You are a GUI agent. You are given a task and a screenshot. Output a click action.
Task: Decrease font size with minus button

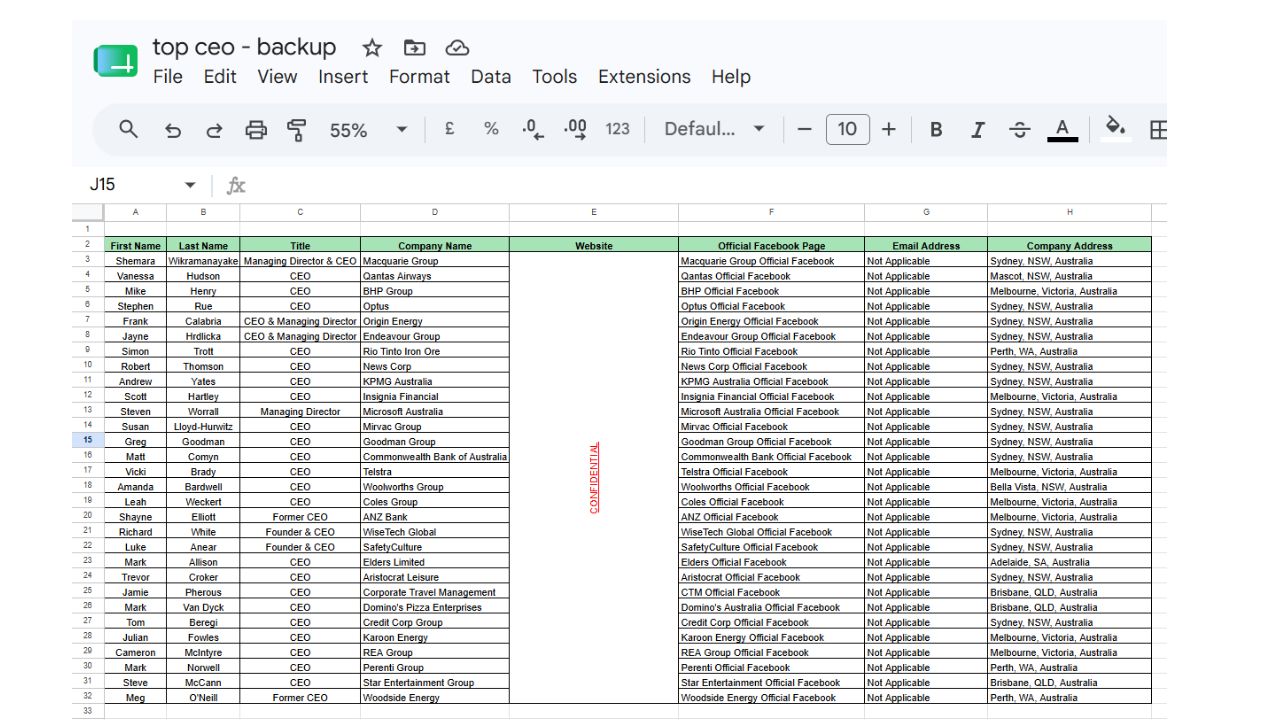[x=804, y=129]
